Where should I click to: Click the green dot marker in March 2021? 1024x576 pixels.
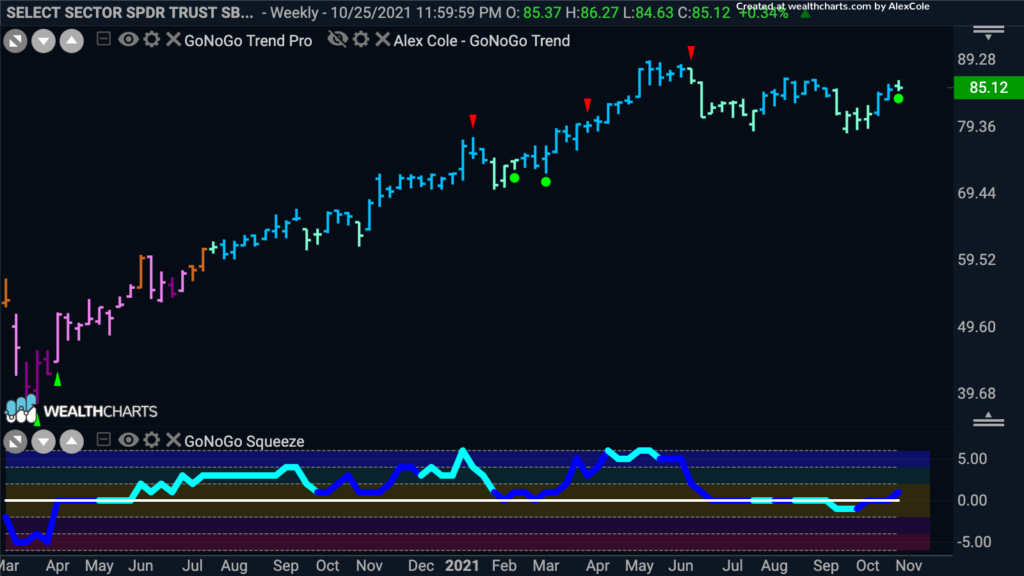click(x=546, y=182)
